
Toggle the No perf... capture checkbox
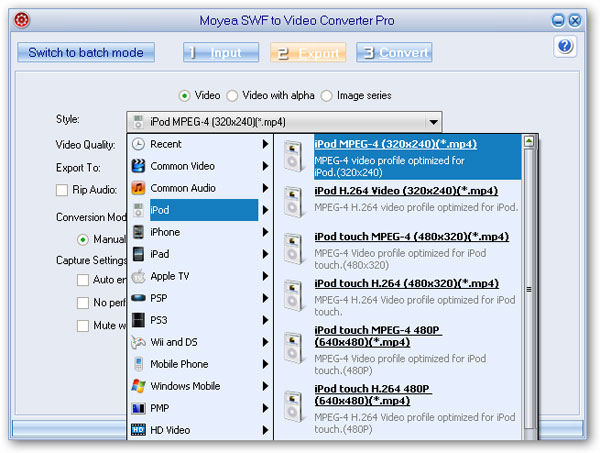coord(83,303)
